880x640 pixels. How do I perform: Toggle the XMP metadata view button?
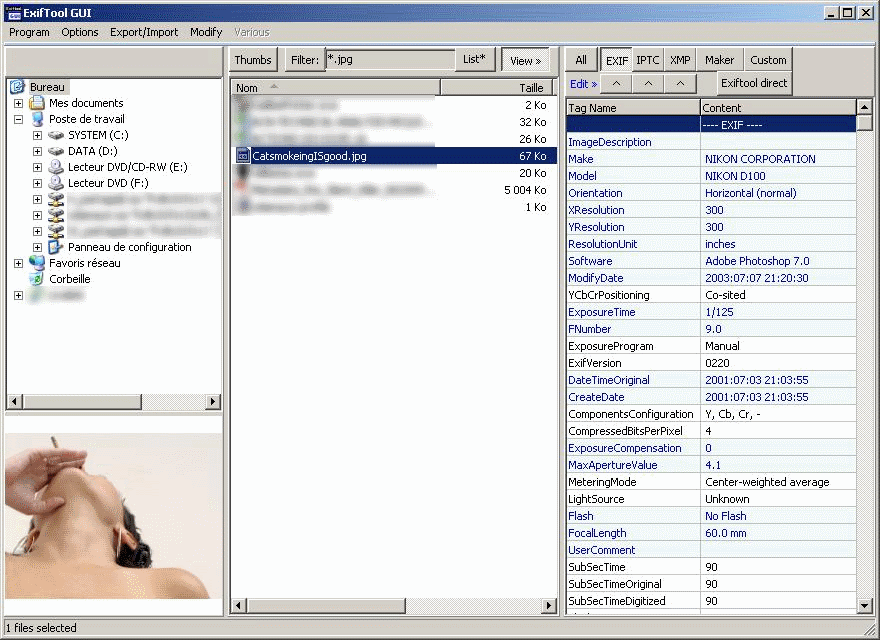tap(680, 60)
